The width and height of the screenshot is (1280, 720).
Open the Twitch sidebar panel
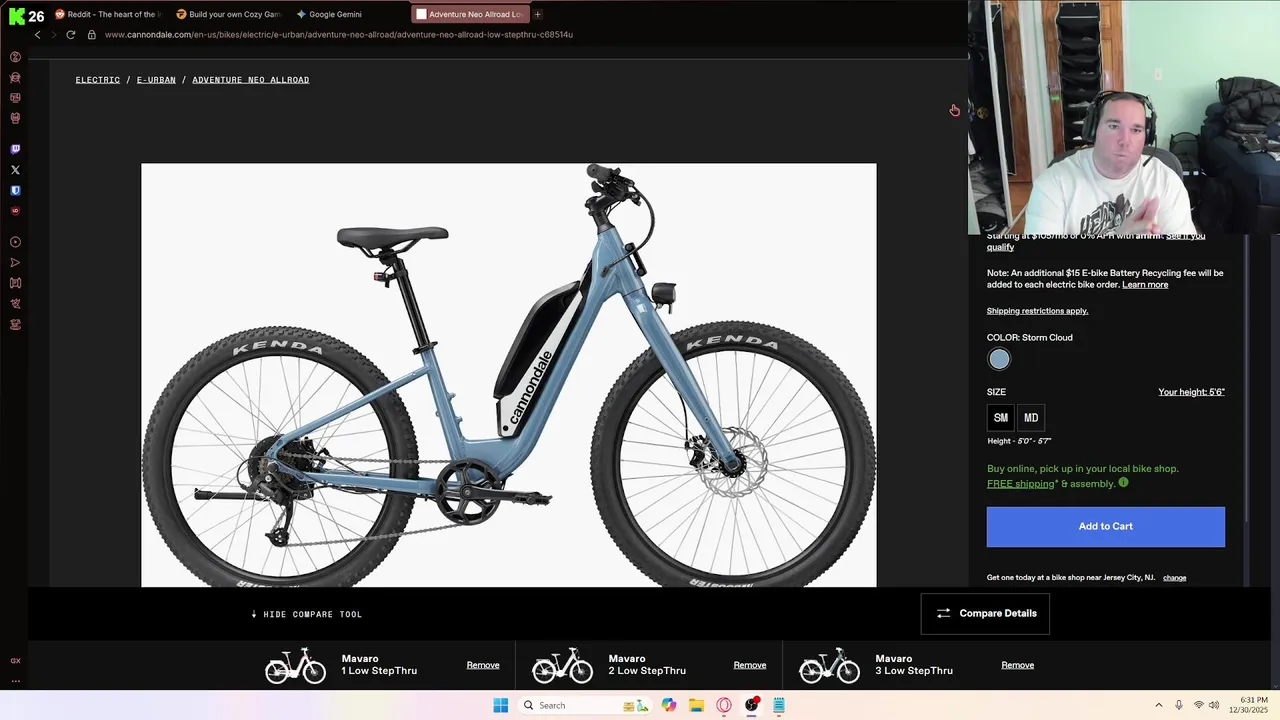pyautogui.click(x=15, y=149)
